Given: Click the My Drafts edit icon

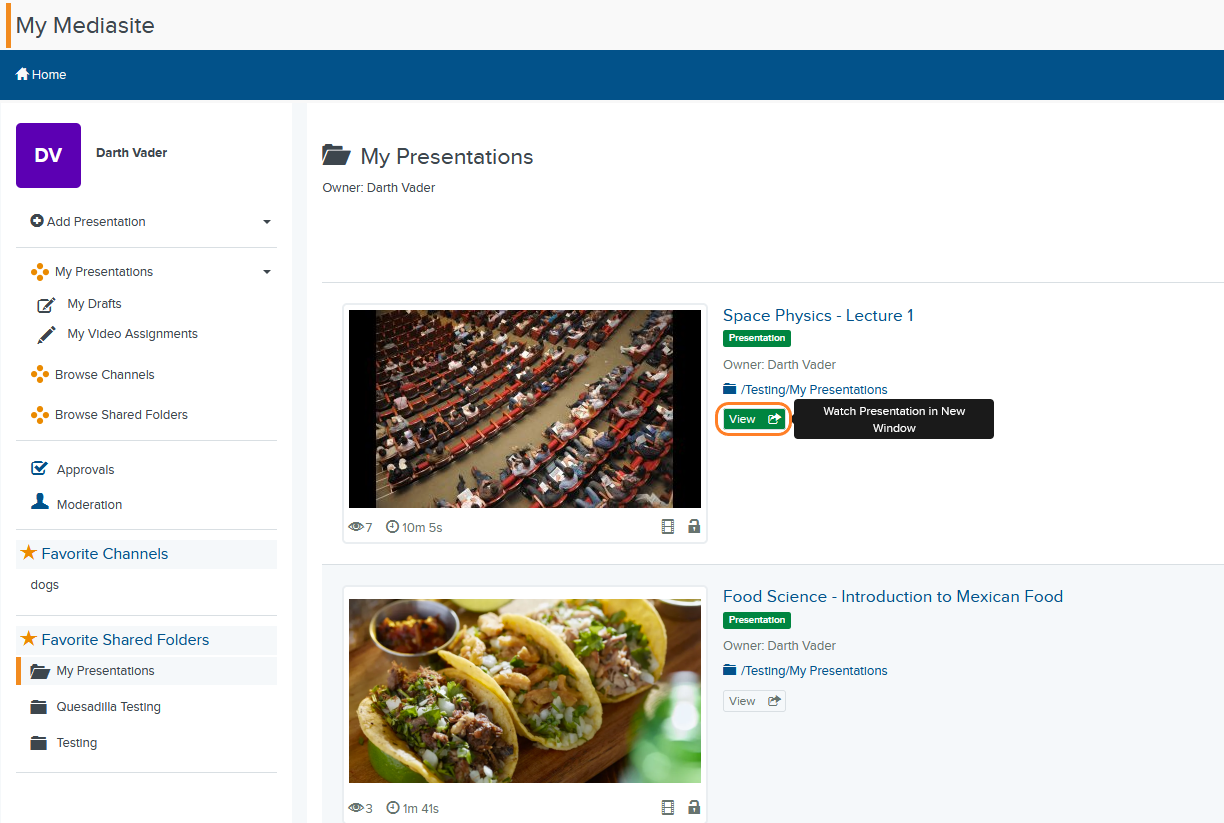Looking at the screenshot, I should click(46, 305).
